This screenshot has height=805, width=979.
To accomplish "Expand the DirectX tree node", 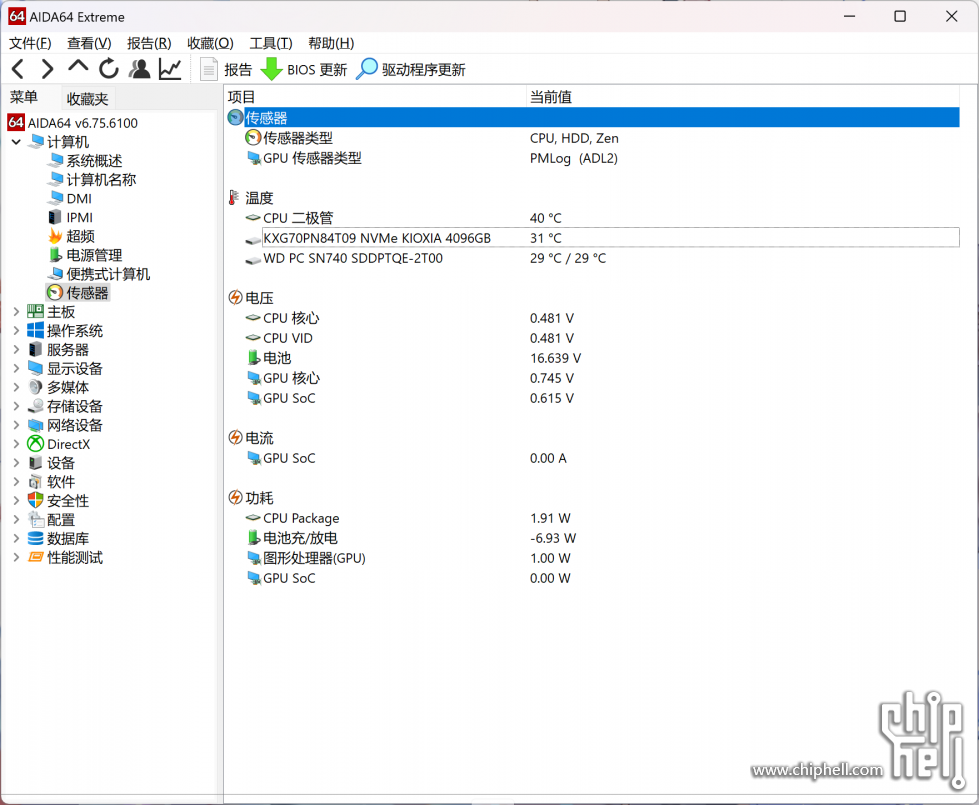I will [x=16, y=444].
